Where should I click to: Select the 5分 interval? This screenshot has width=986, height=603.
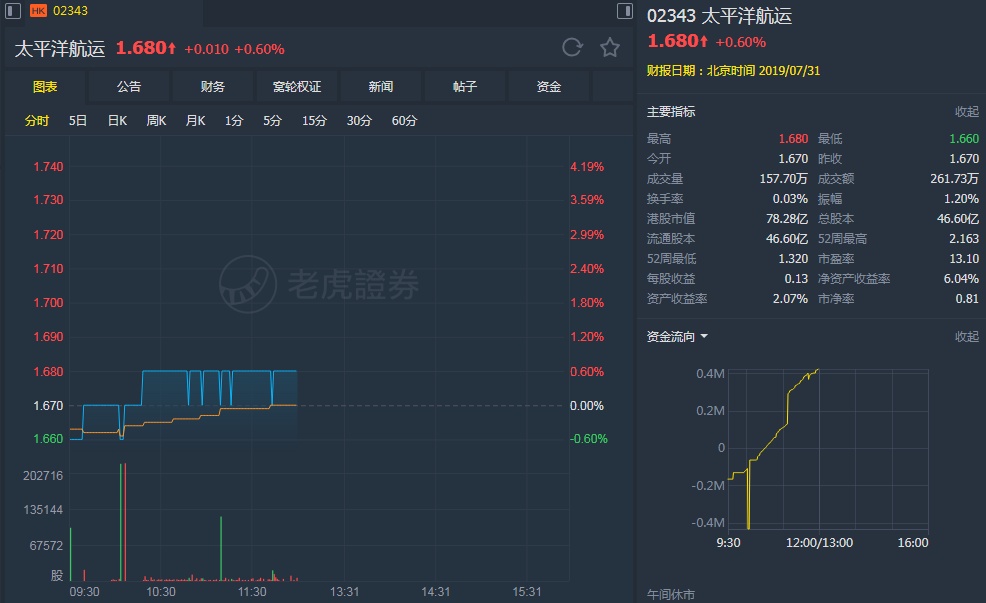coord(272,121)
